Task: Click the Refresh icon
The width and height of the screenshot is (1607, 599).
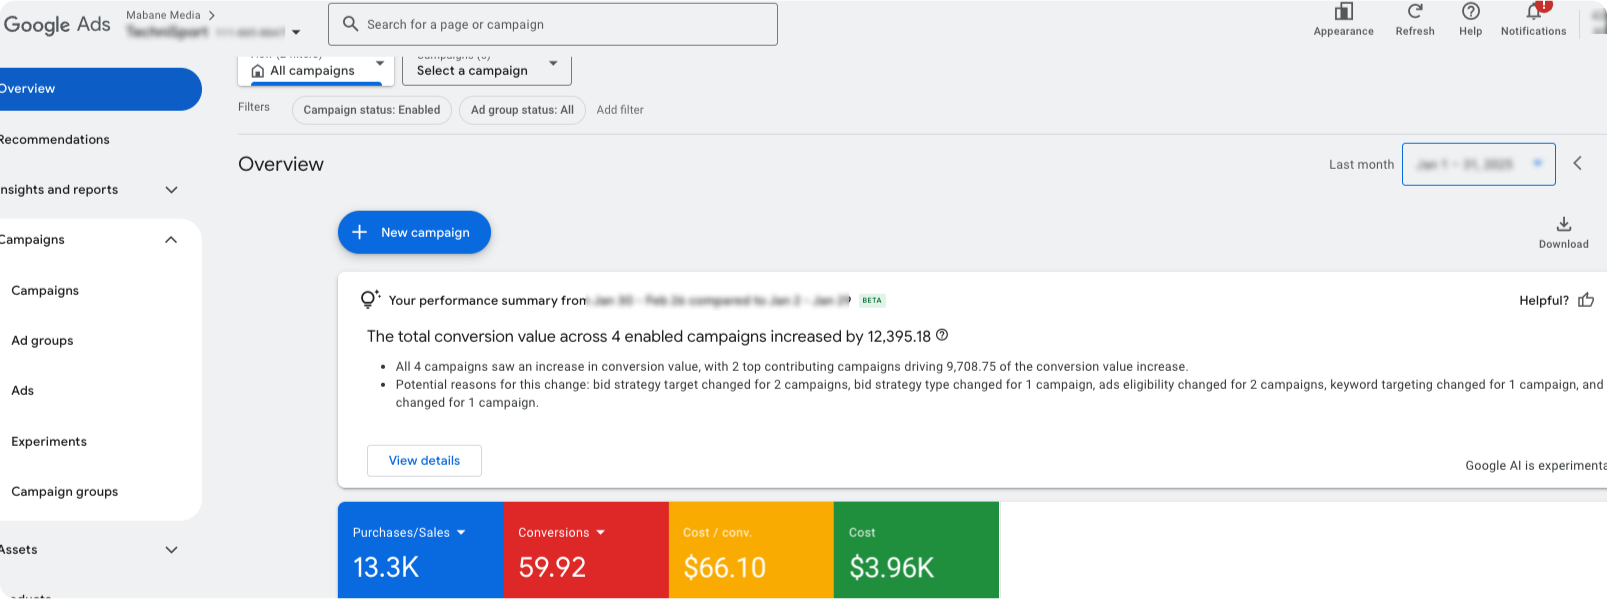Action: pyautogui.click(x=1415, y=12)
